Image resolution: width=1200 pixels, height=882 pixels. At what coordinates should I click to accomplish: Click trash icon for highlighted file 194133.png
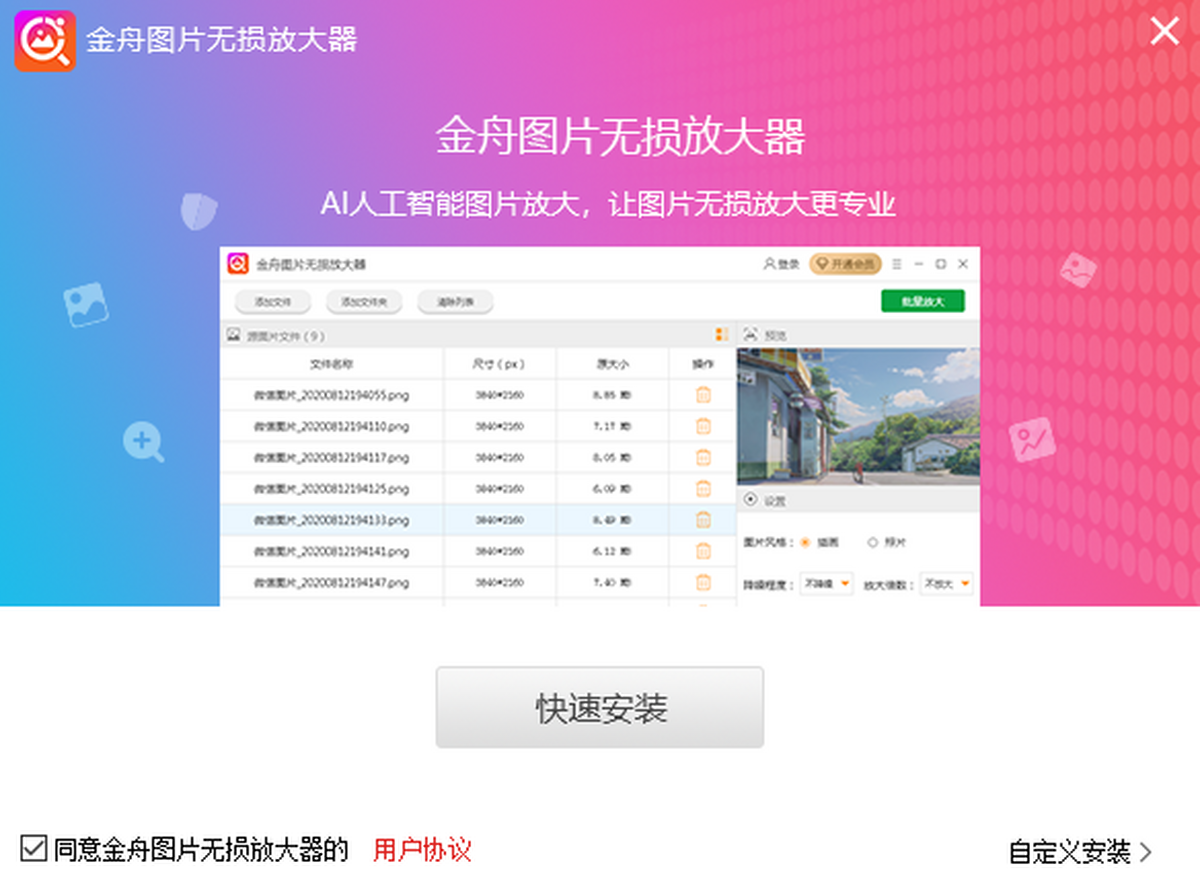(x=703, y=520)
